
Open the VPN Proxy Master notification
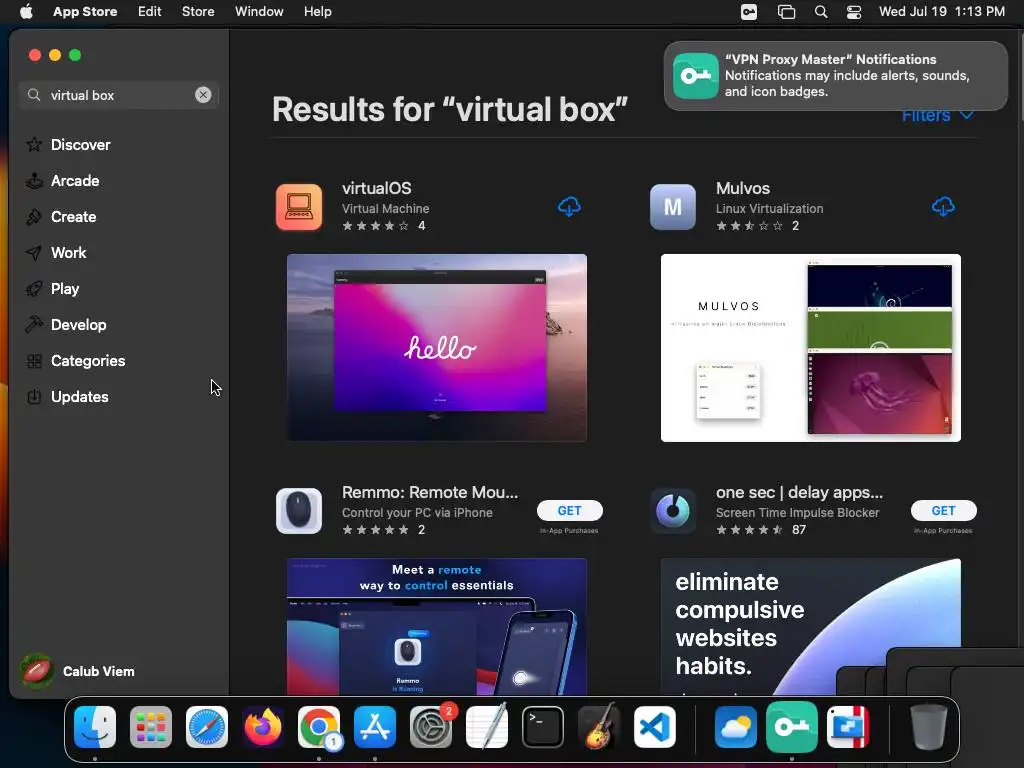point(835,76)
